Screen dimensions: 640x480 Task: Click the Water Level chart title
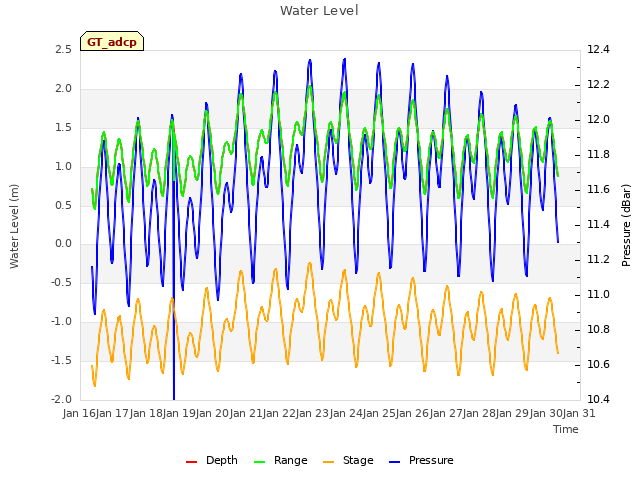pos(319,10)
